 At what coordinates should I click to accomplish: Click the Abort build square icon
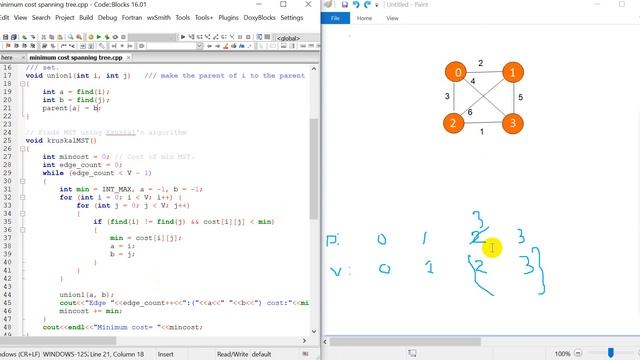(123, 37)
